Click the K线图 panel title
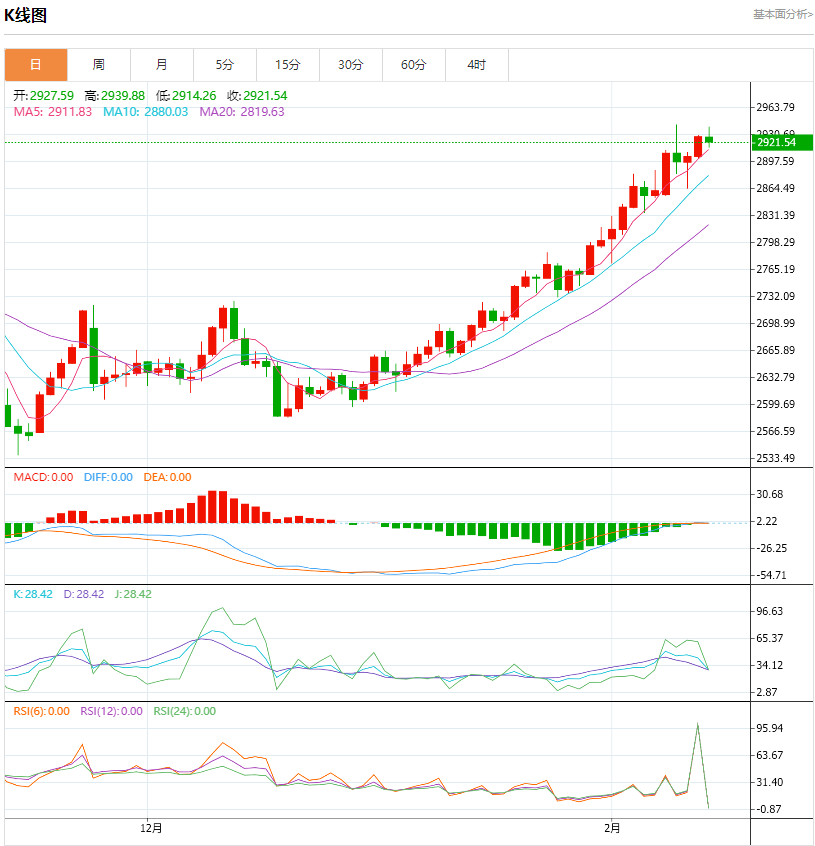815x846 pixels. point(26,15)
